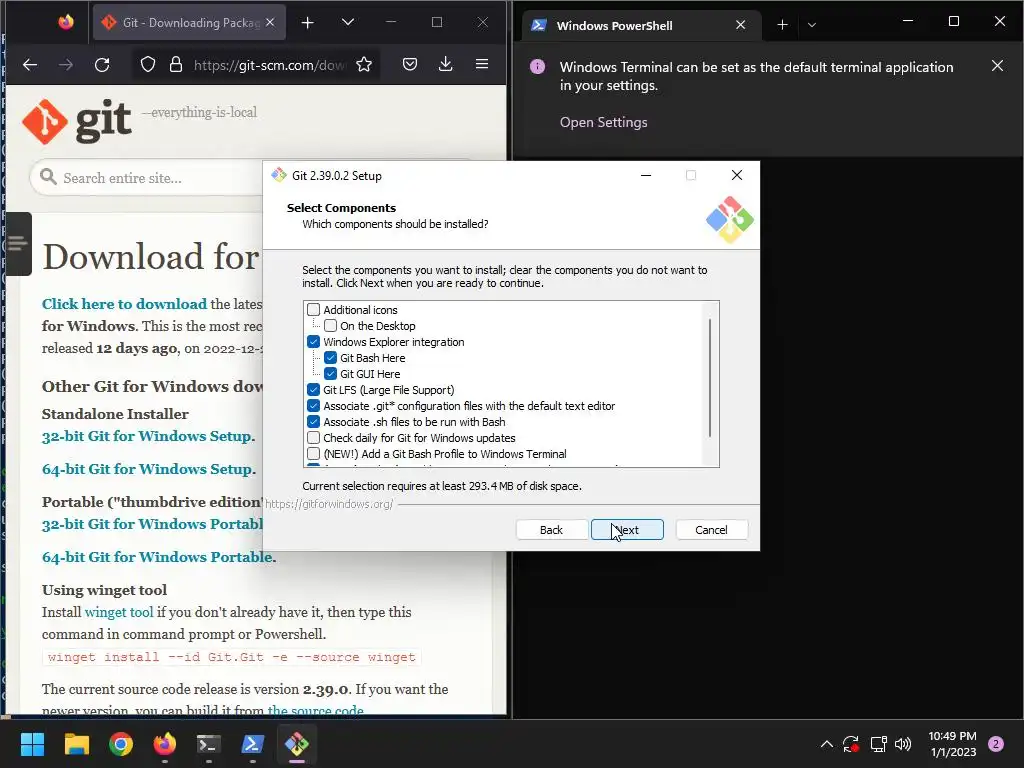The image size is (1024, 768).
Task: Open Chrome from taskbar
Action: pyautogui.click(x=121, y=744)
